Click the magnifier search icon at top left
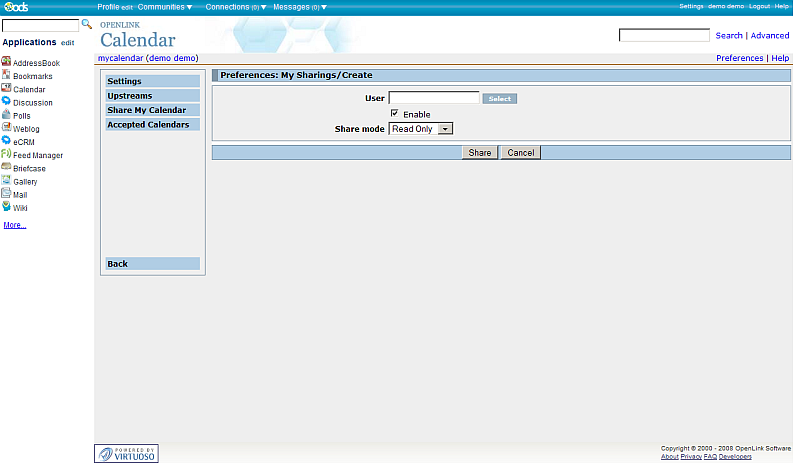Viewport: 800px width, 473px height. click(x=87, y=24)
